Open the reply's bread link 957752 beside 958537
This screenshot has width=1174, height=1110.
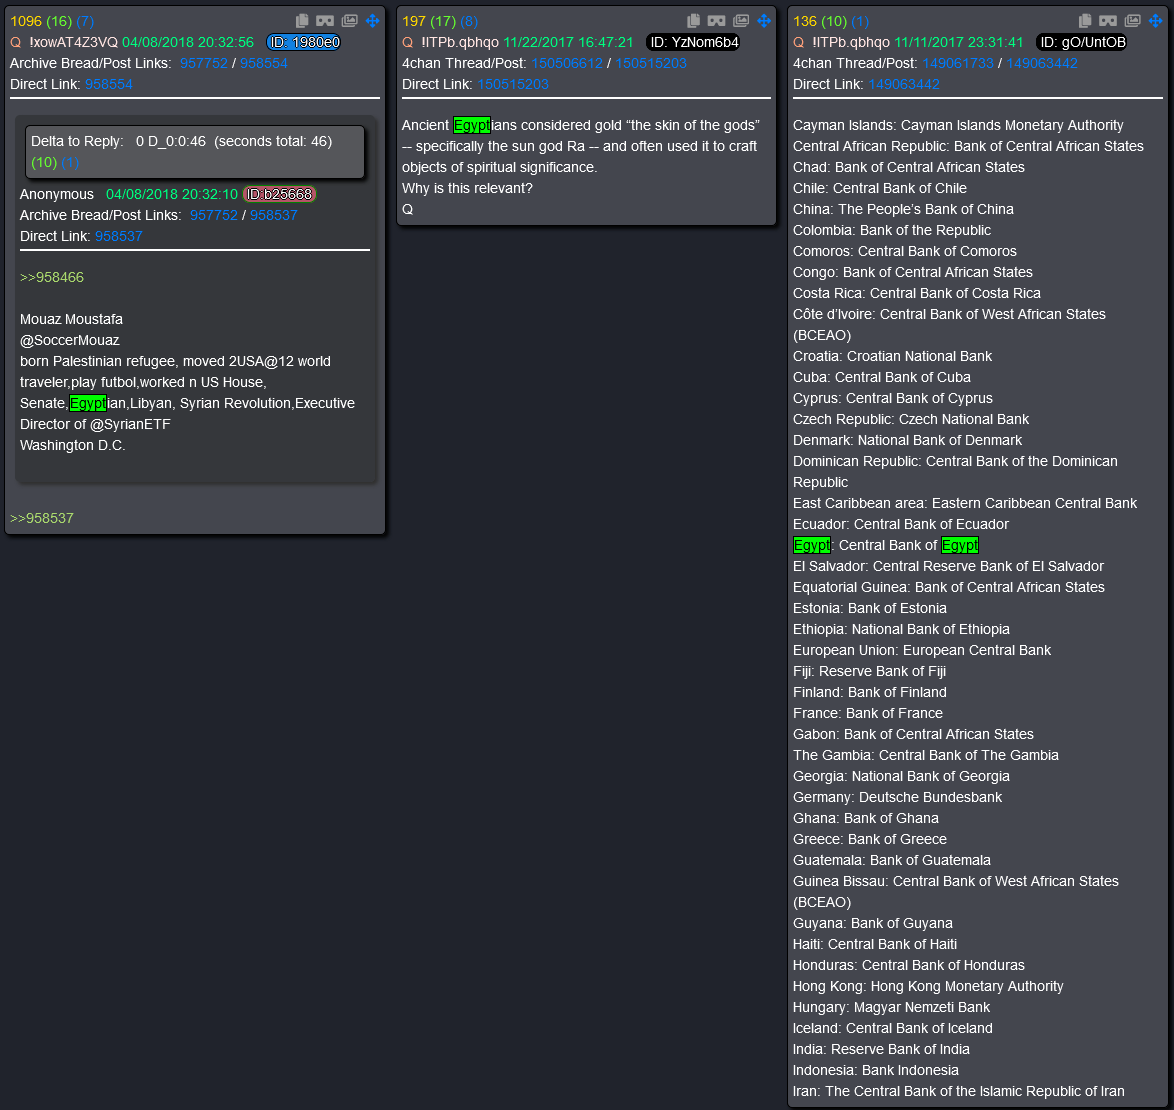click(x=213, y=216)
